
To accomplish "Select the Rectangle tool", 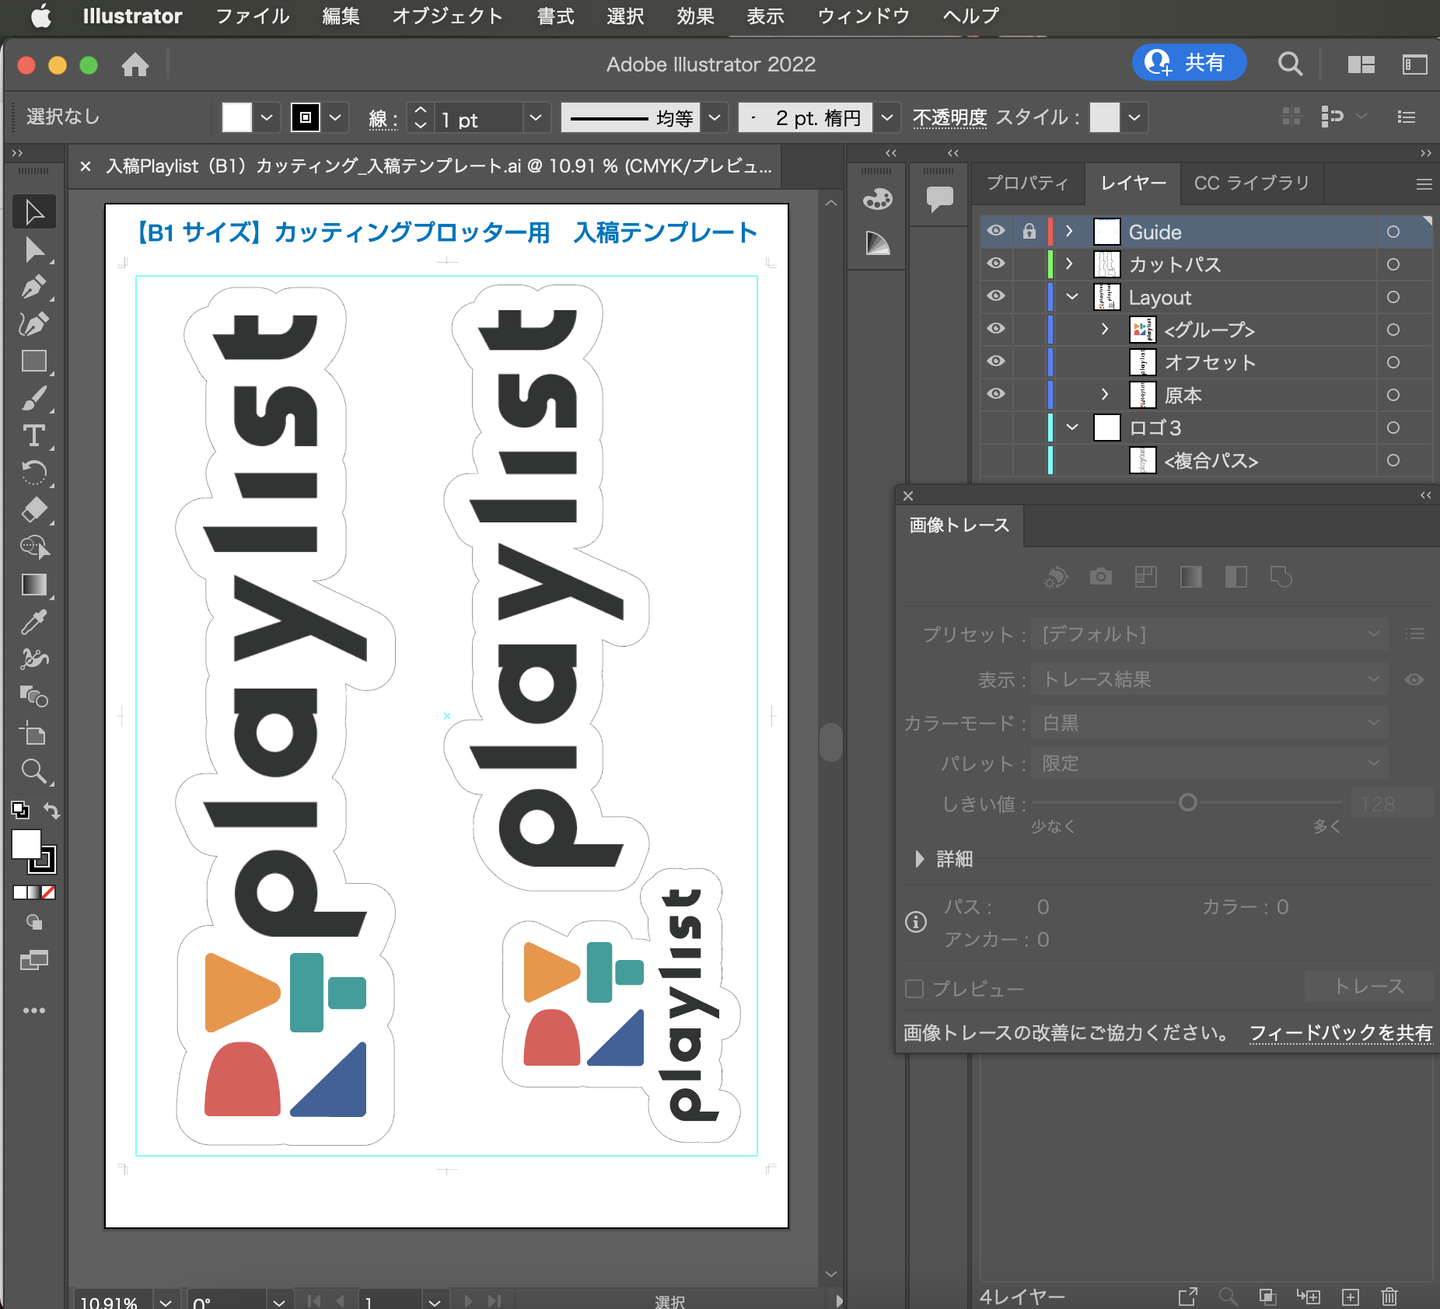I will point(34,361).
